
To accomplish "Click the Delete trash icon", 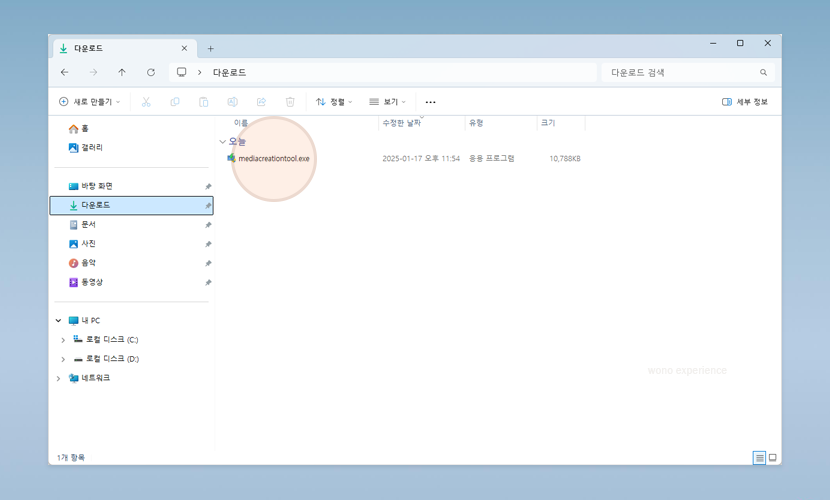I will [x=290, y=102].
